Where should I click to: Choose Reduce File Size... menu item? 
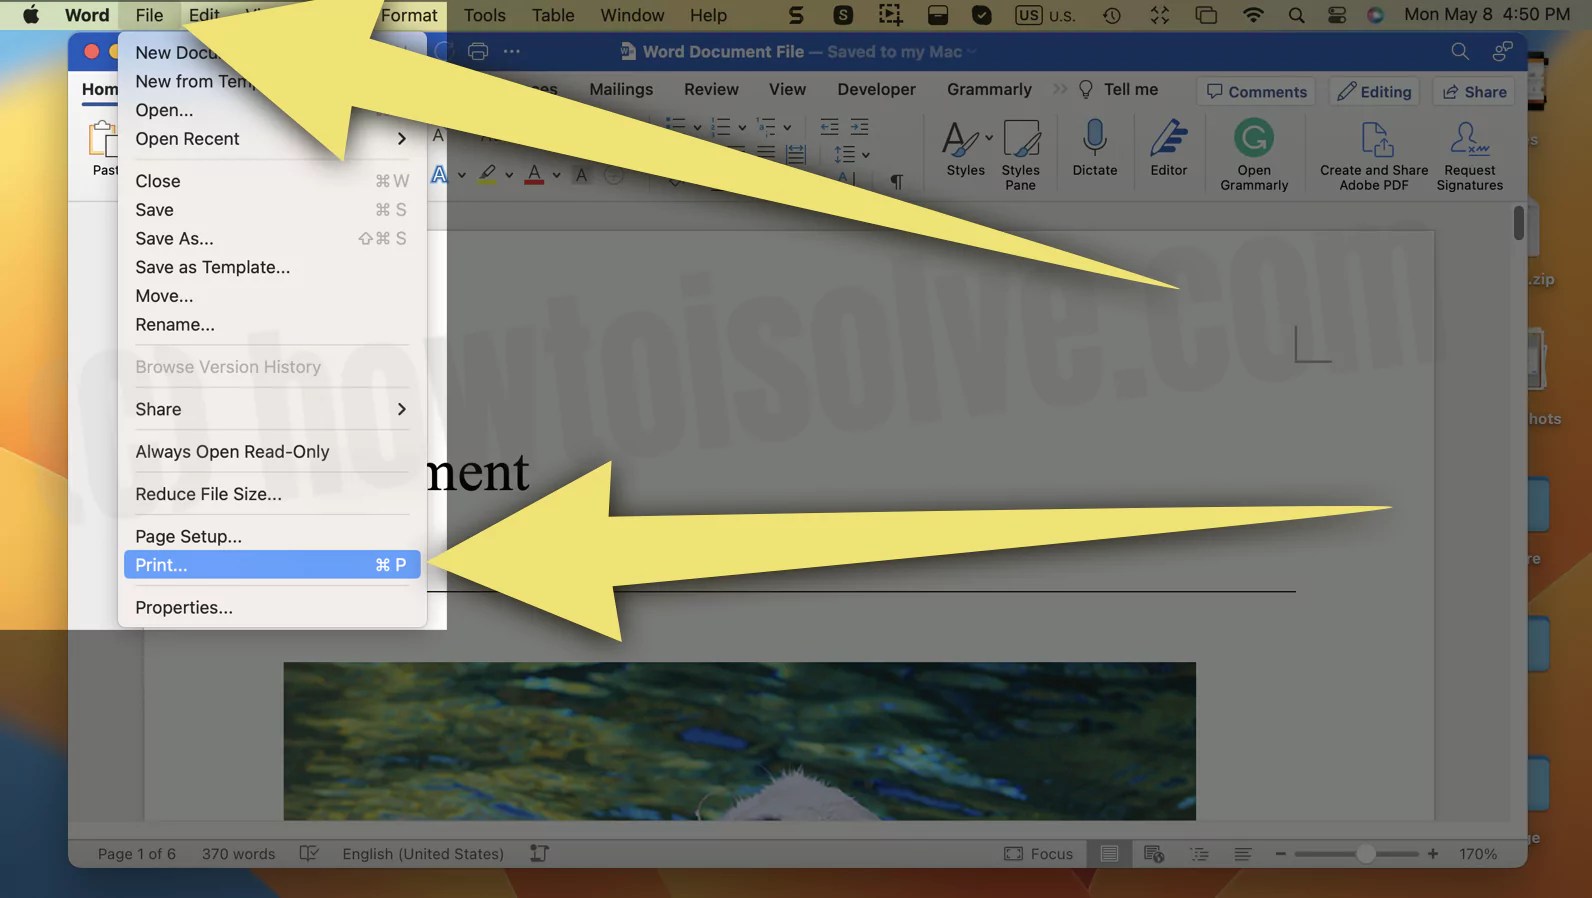point(272,494)
